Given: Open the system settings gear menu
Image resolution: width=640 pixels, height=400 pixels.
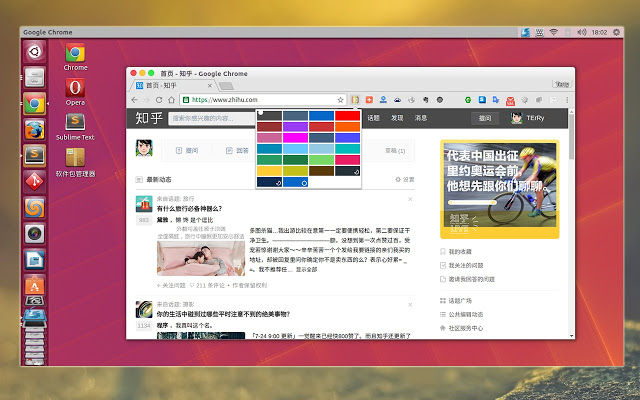Looking at the screenshot, I should tap(616, 32).
